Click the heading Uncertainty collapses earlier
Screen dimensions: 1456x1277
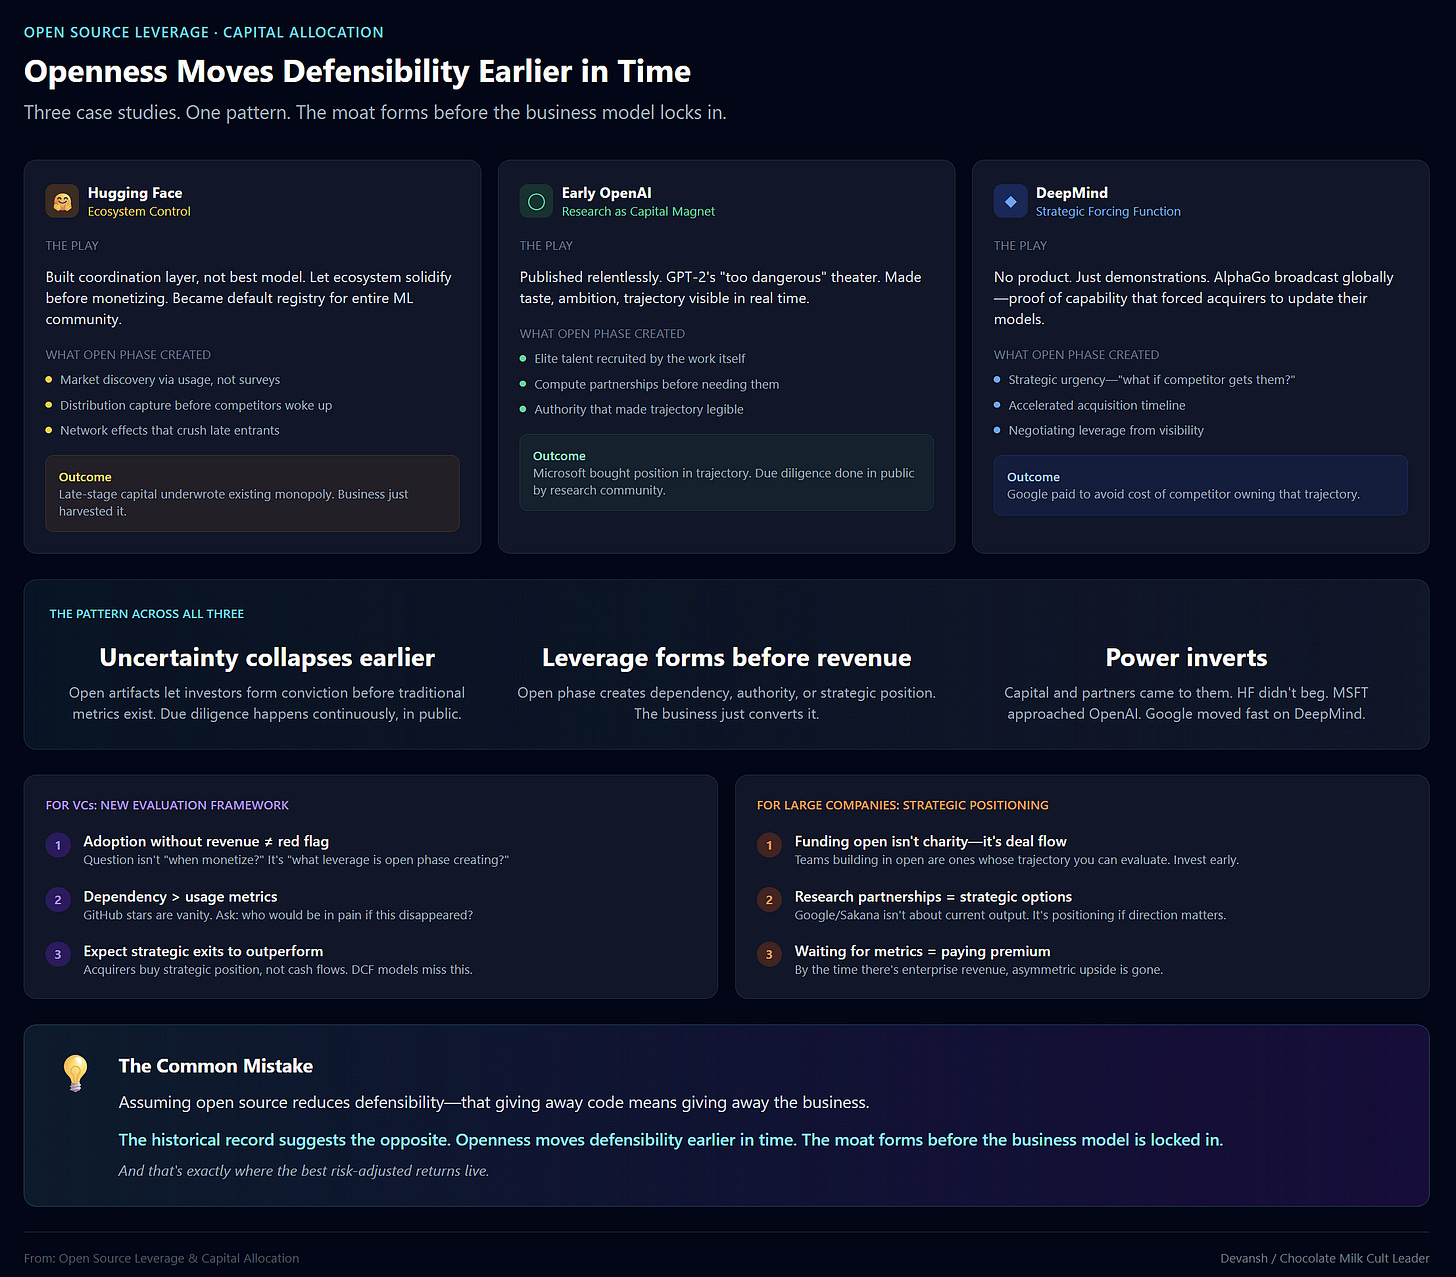[x=267, y=658]
